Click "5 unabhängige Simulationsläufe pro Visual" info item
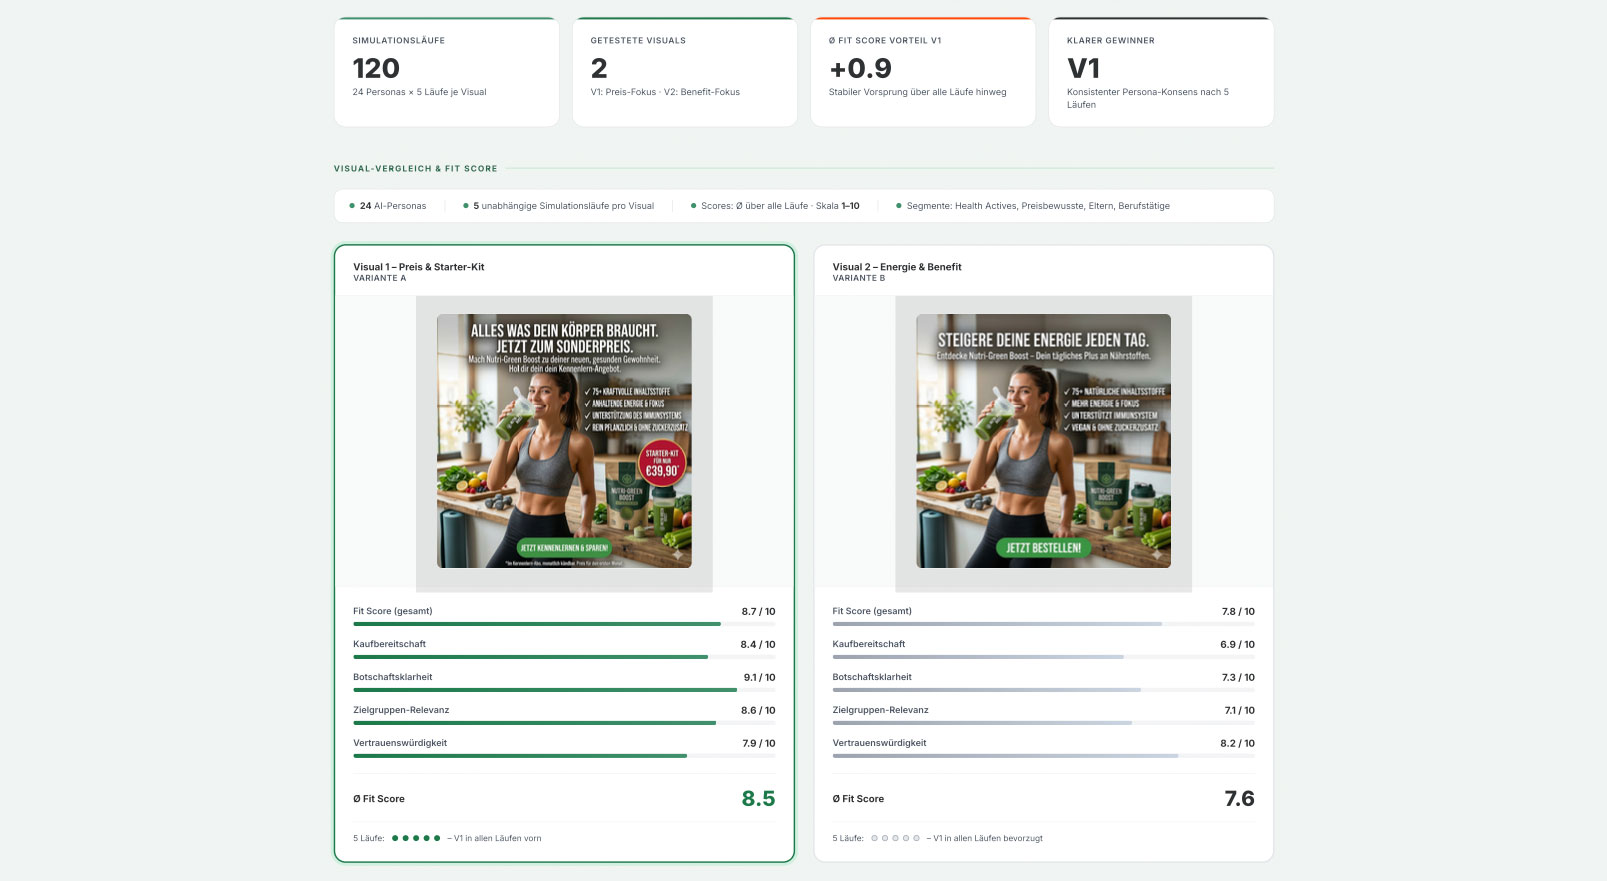1607x881 pixels. coord(559,206)
